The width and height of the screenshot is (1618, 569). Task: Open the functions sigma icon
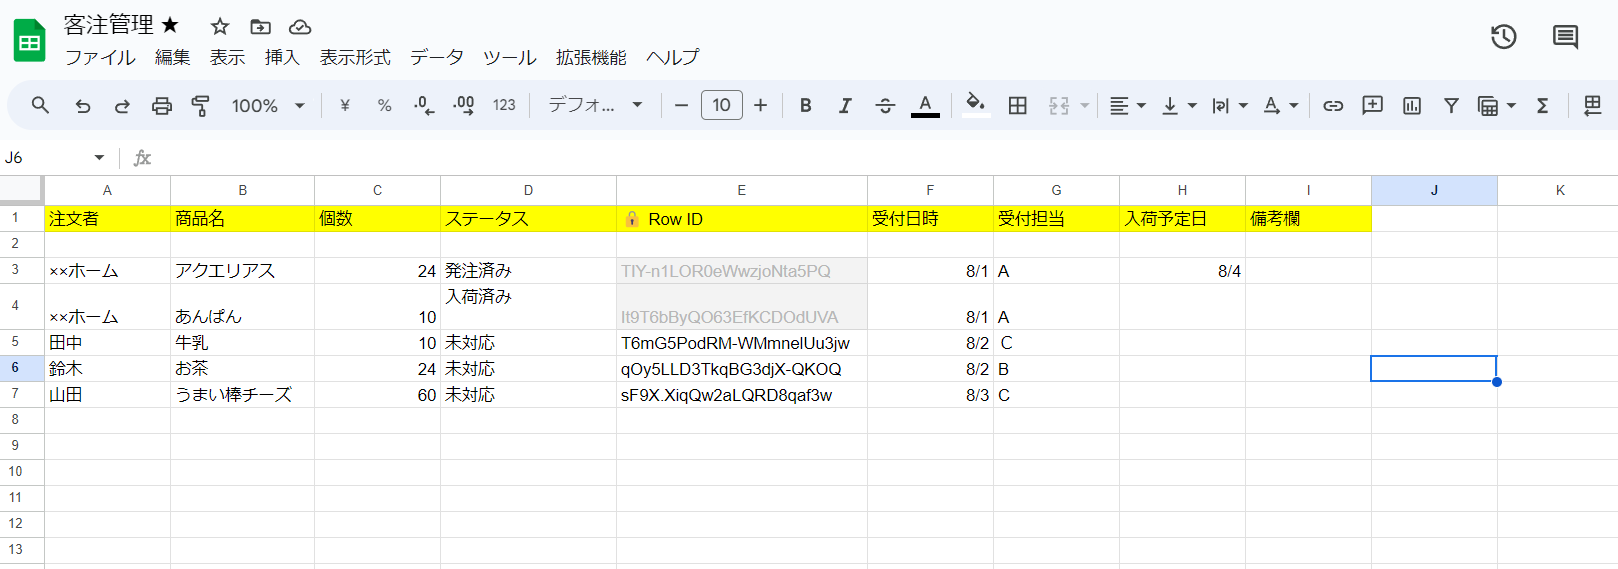pyautogui.click(x=1543, y=105)
